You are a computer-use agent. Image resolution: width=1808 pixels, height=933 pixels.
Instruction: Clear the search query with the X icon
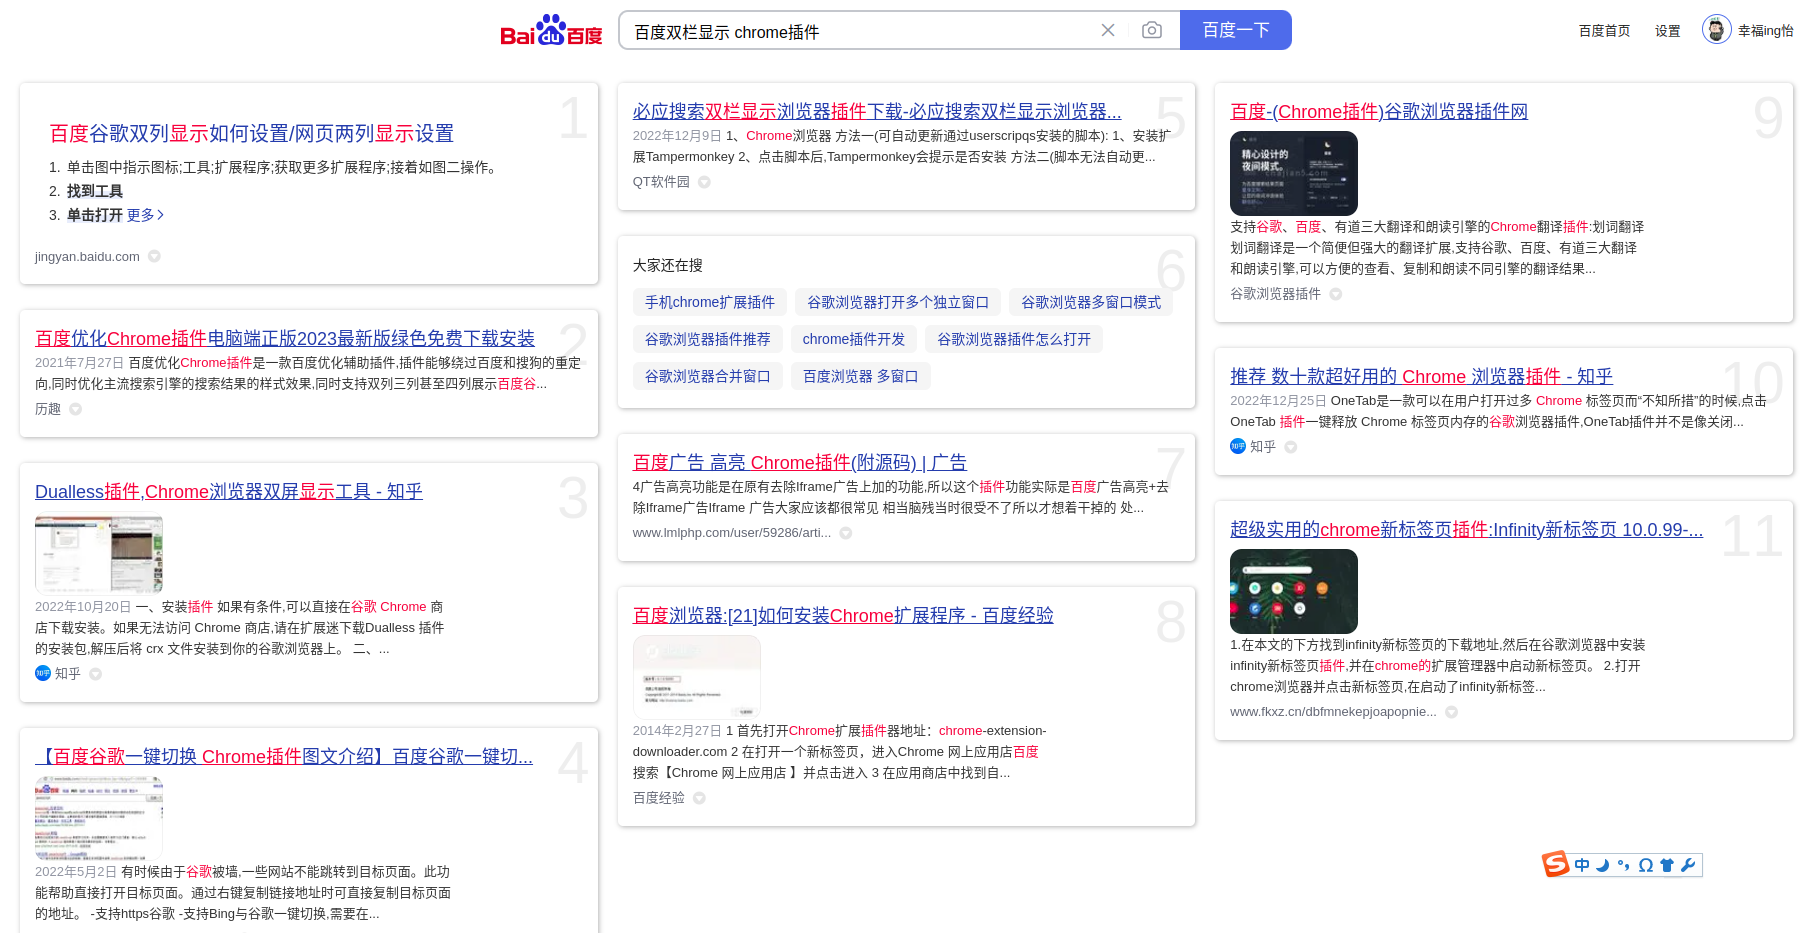(x=1108, y=30)
